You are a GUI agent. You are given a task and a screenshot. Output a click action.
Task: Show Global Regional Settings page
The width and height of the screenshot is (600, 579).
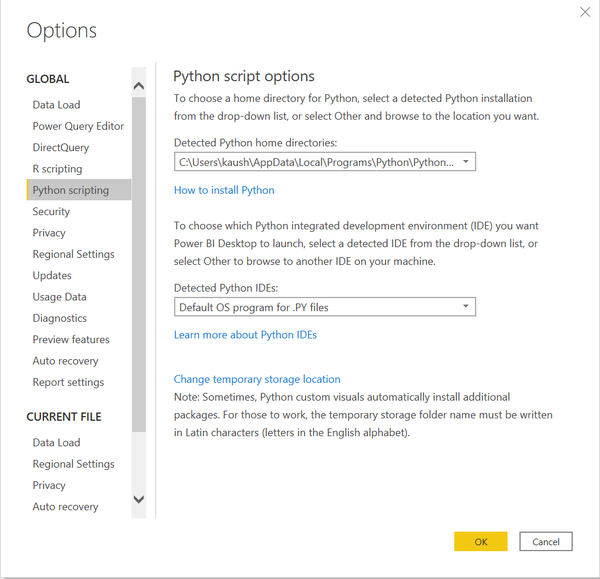coord(73,254)
